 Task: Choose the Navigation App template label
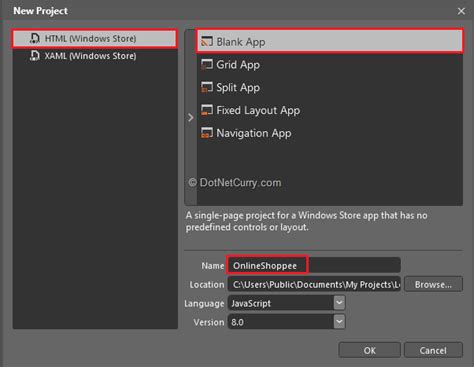254,133
